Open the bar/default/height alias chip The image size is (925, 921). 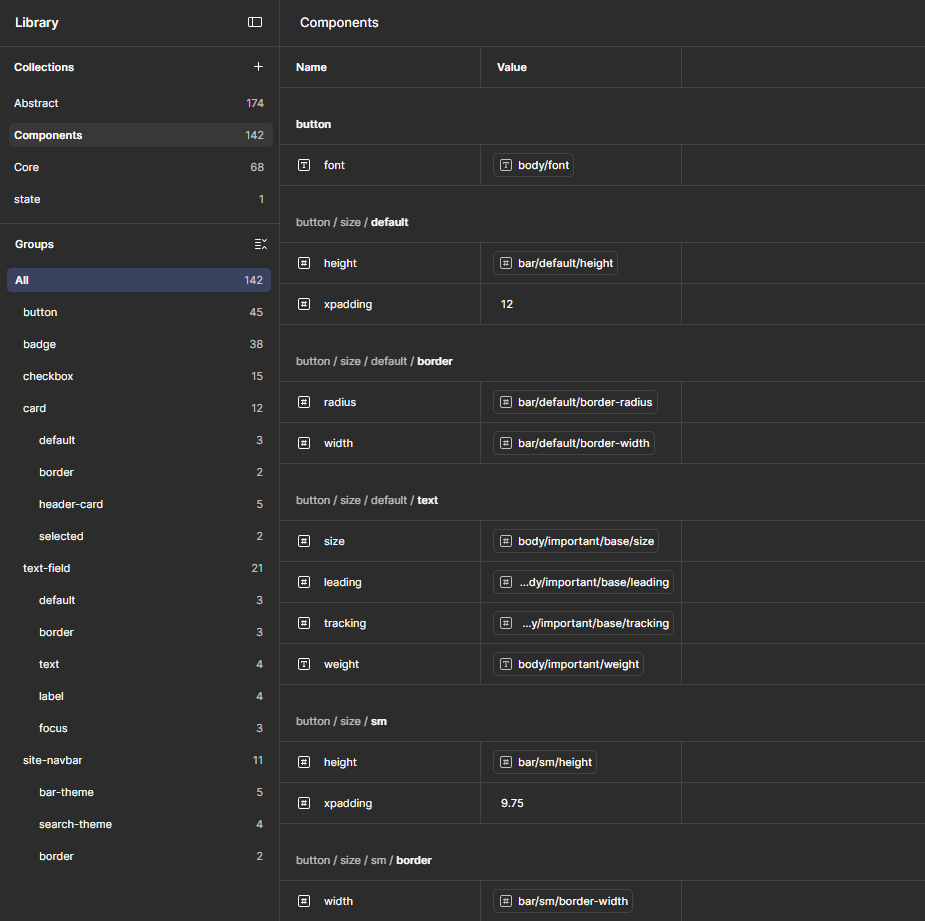tap(555, 263)
